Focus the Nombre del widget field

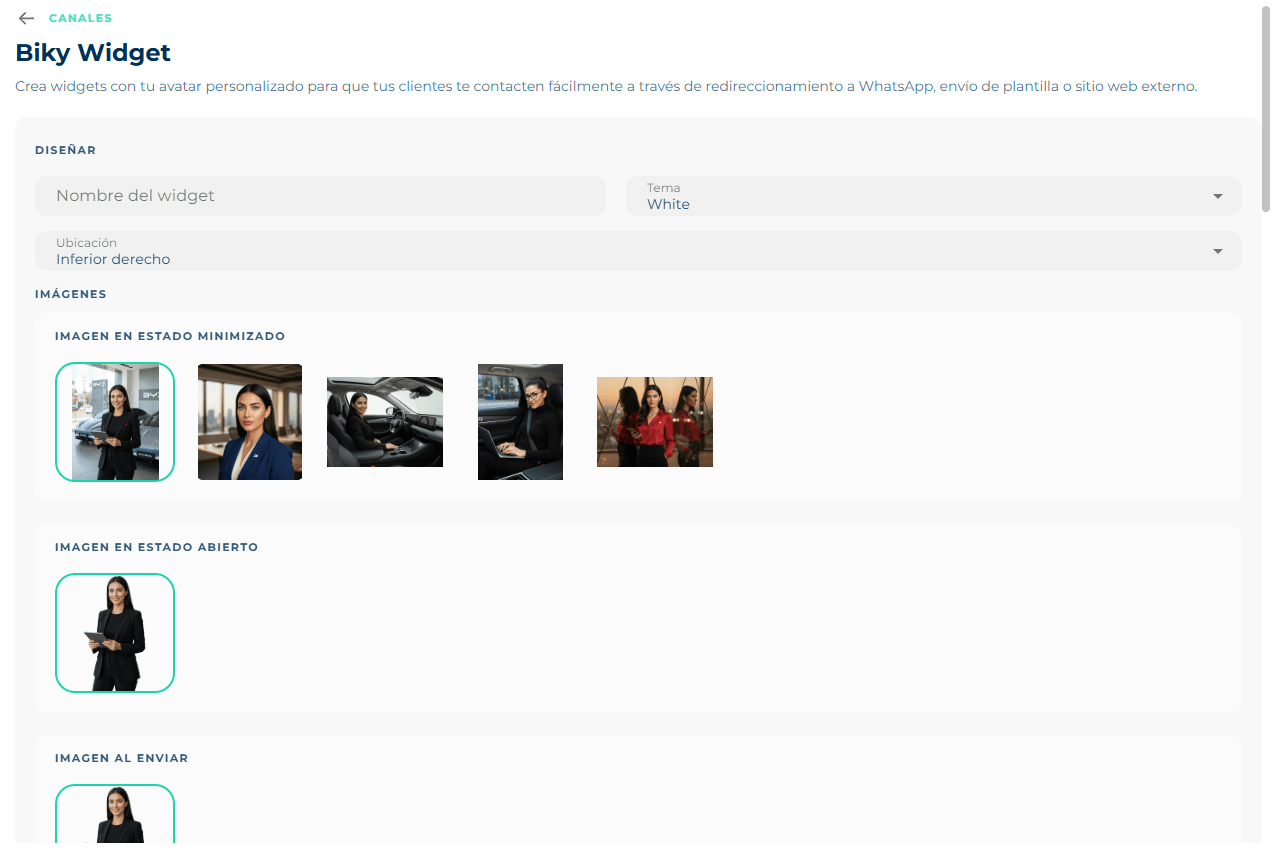point(320,196)
